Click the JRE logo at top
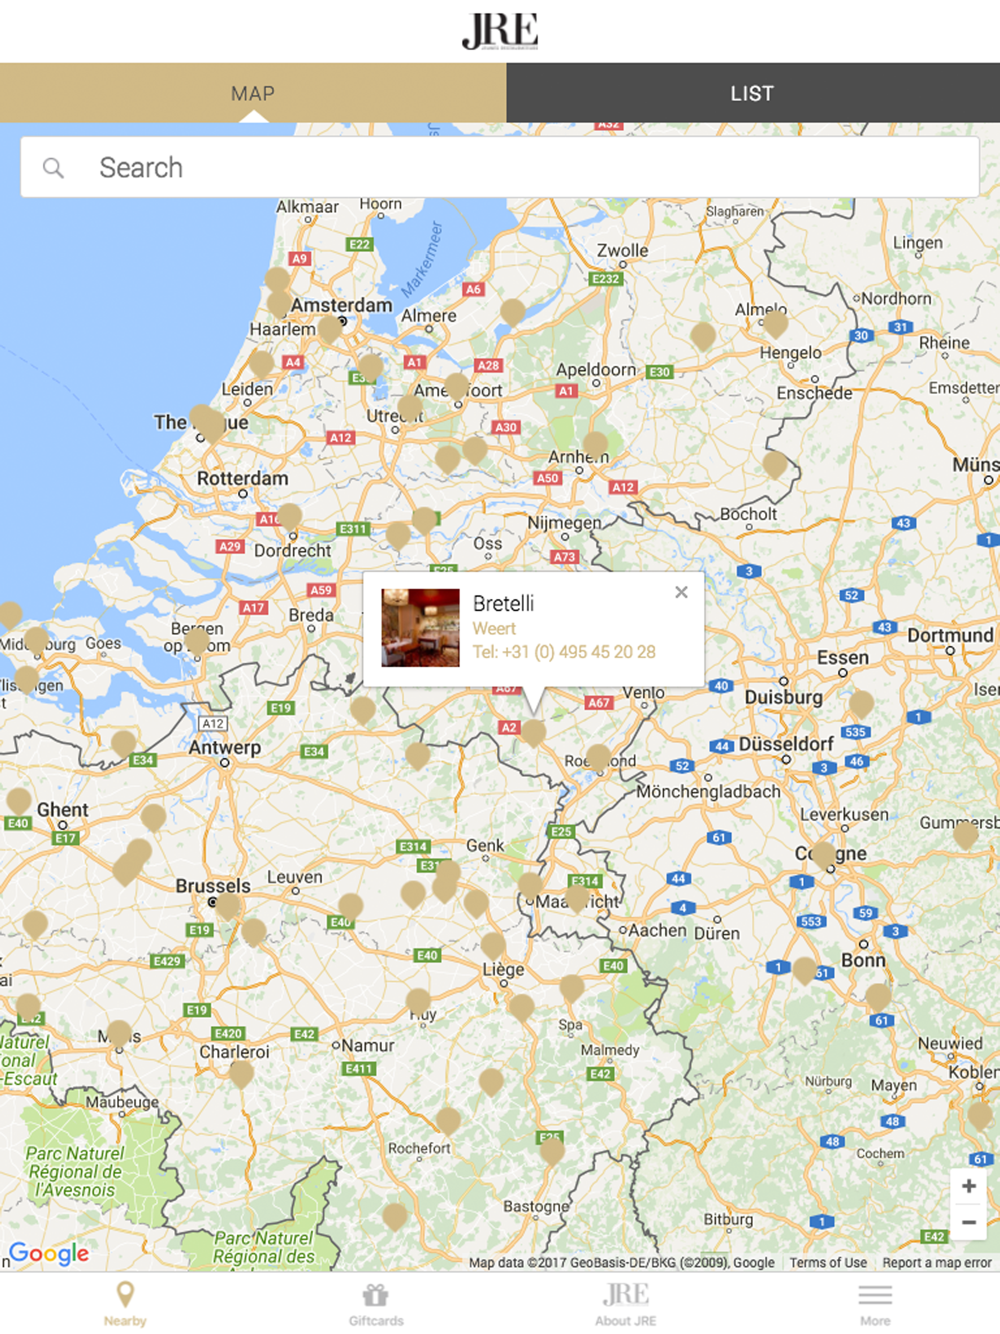The height and width of the screenshot is (1334, 1000). (x=500, y=31)
